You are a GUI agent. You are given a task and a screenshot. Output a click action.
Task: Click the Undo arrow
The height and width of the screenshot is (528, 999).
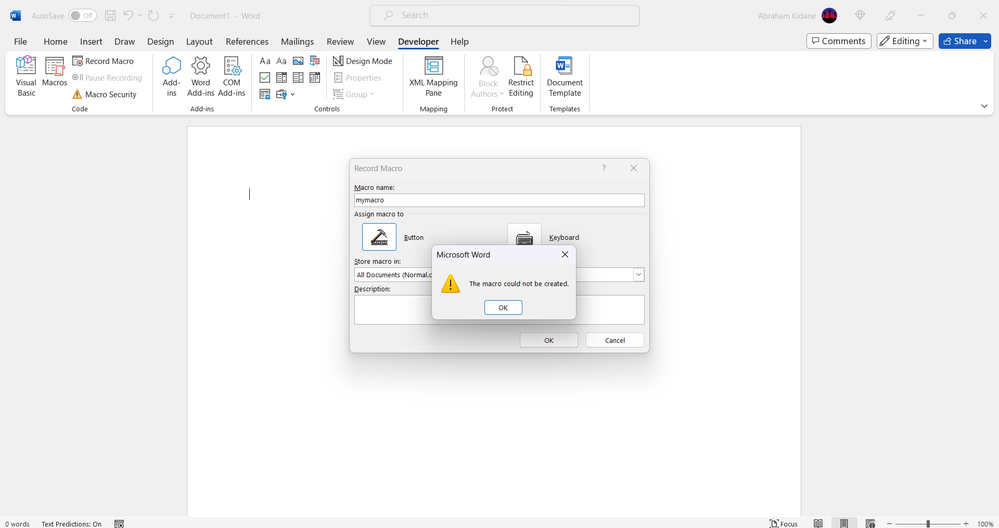(129, 15)
